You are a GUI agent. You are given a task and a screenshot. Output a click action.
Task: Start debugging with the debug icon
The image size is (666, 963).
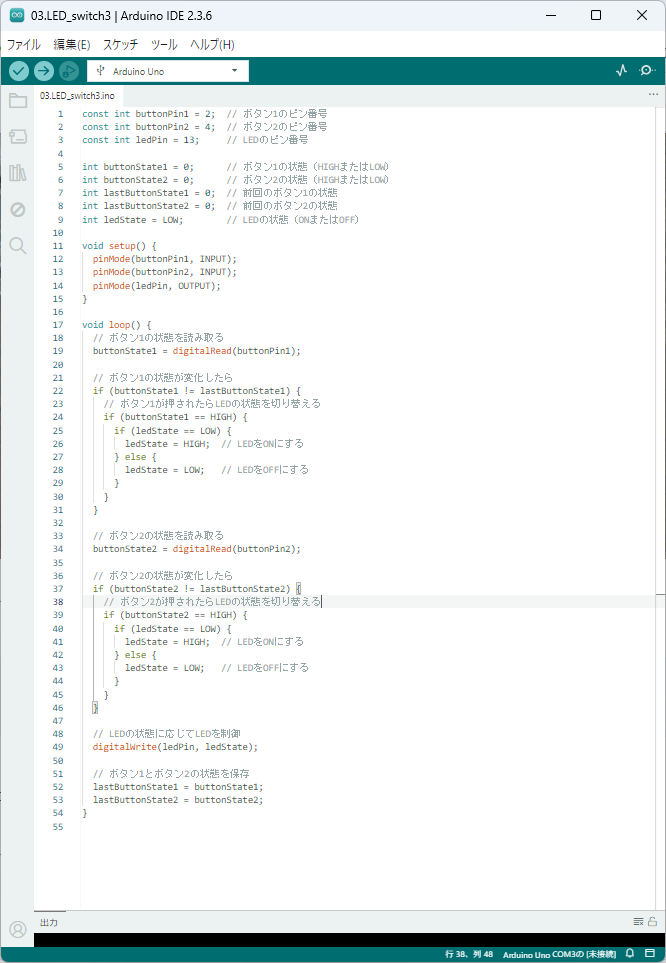point(69,71)
